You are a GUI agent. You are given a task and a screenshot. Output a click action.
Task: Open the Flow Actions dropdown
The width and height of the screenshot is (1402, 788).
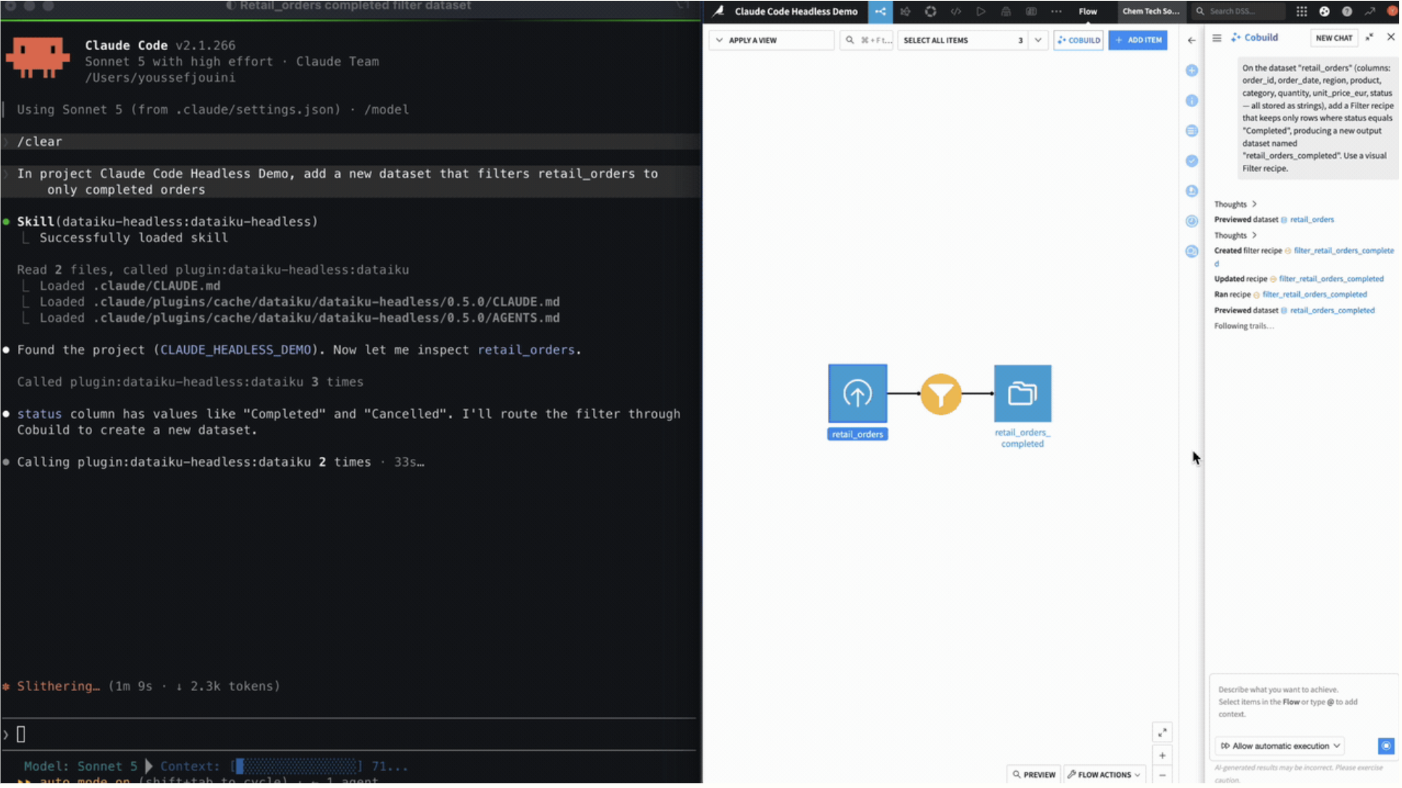click(x=1104, y=774)
